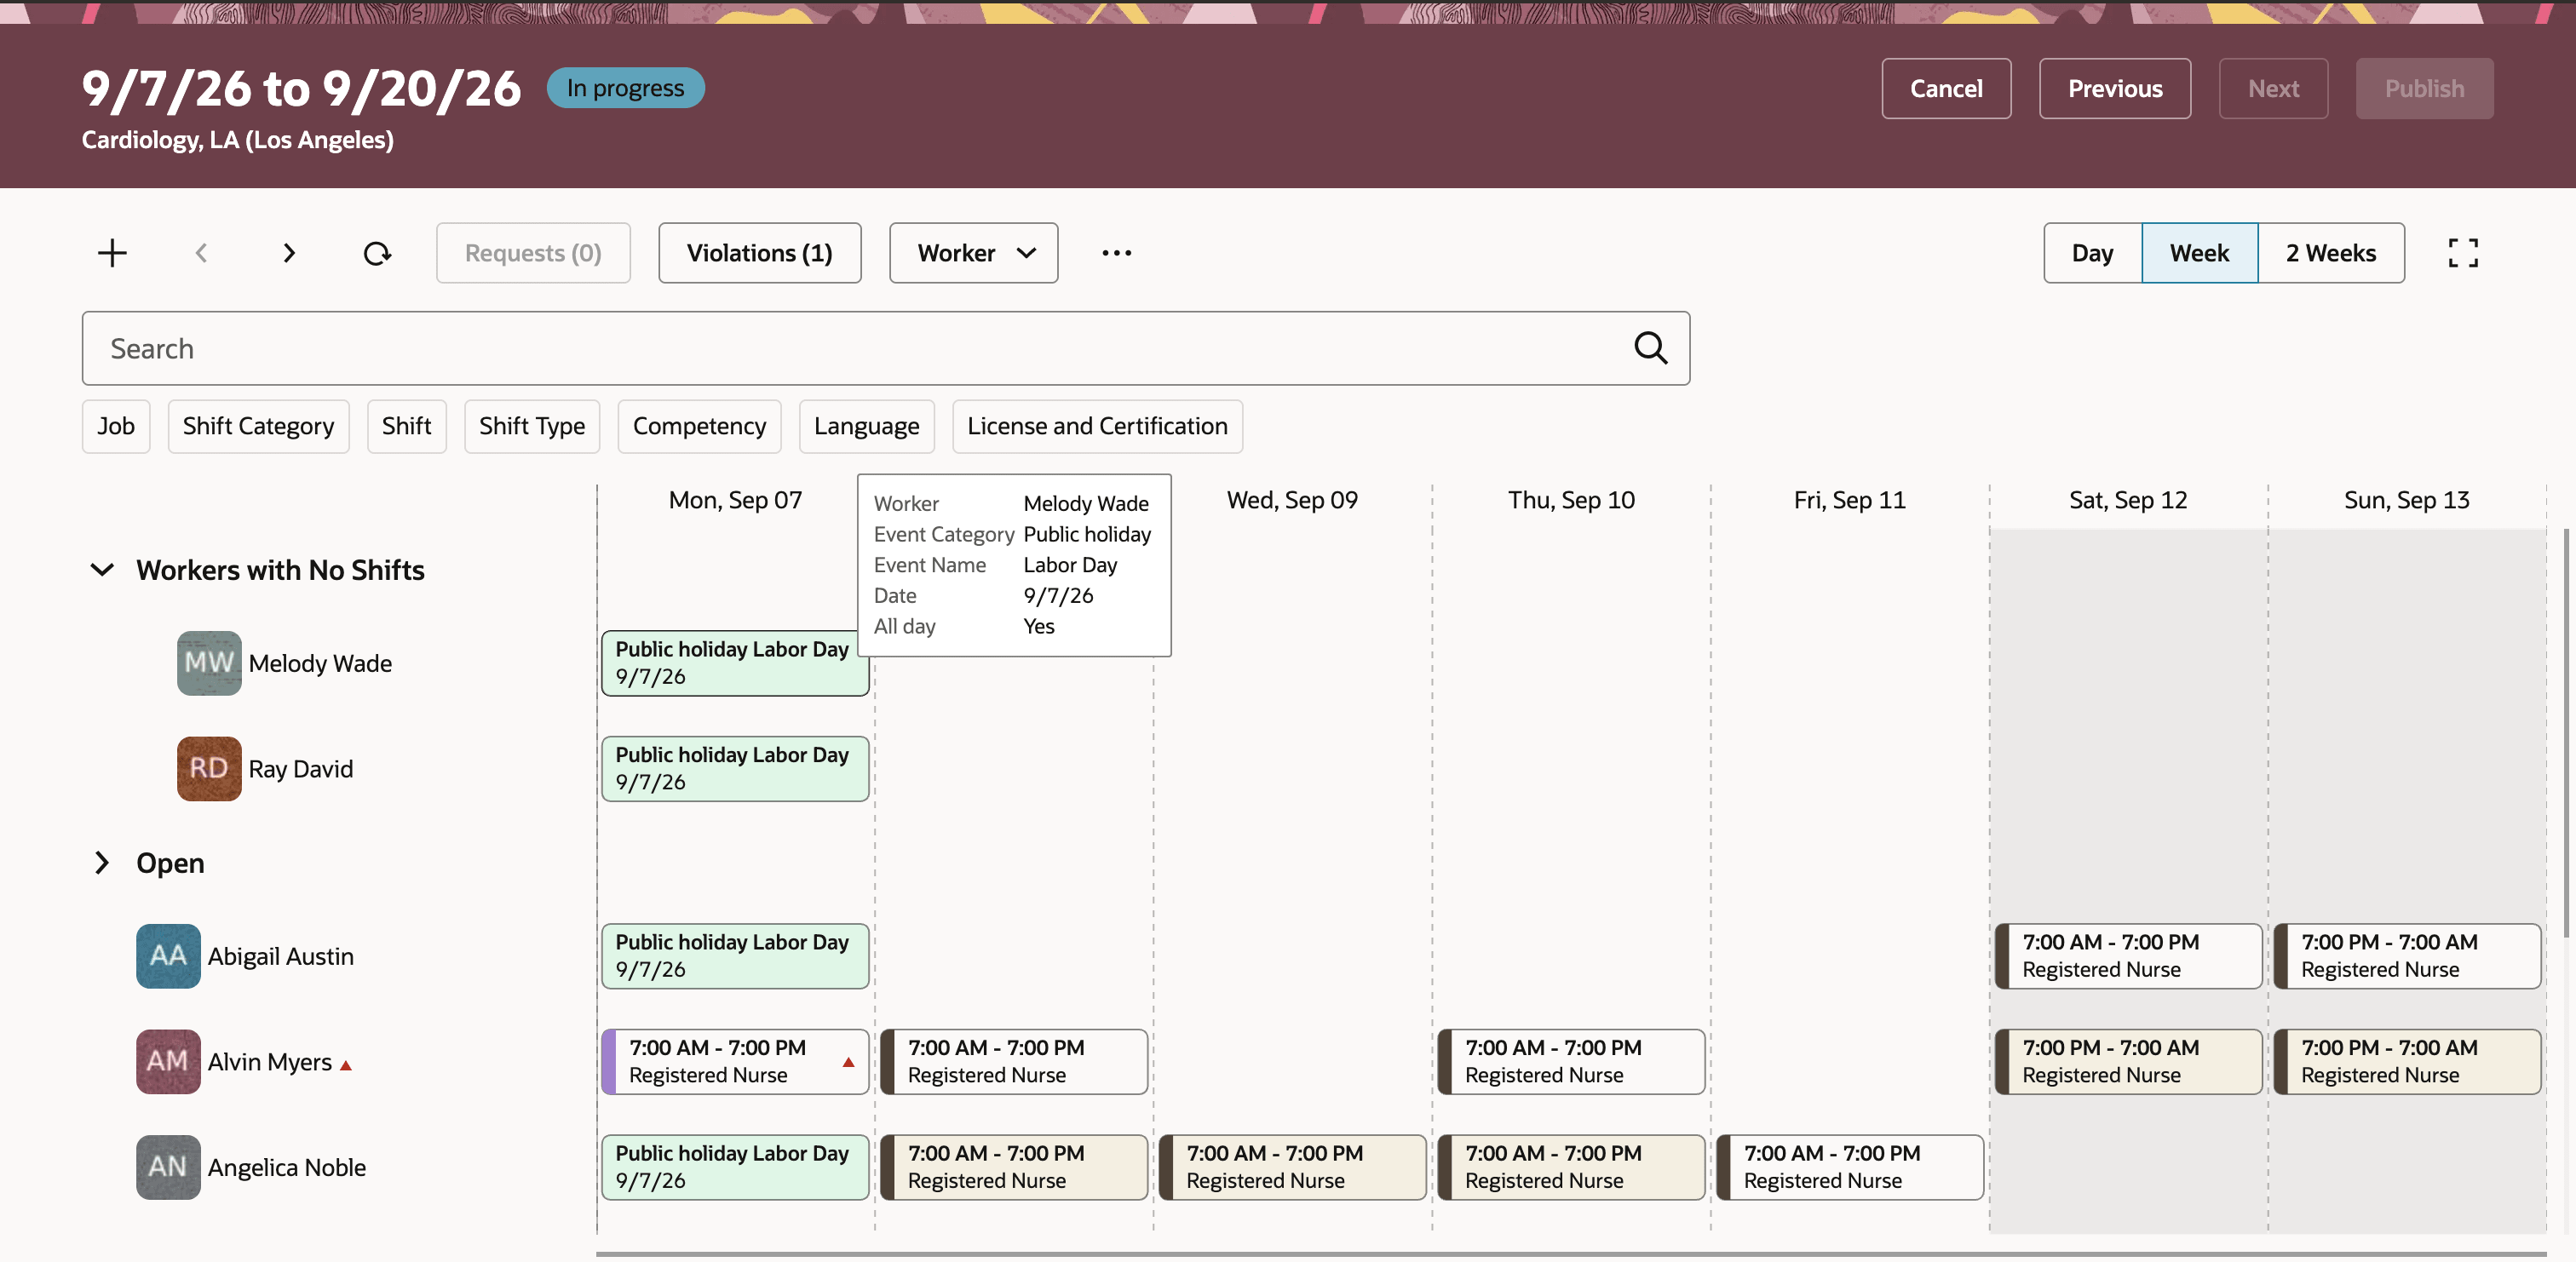
Task: Open the more actions ellipsis menu
Action: [x=1116, y=253]
